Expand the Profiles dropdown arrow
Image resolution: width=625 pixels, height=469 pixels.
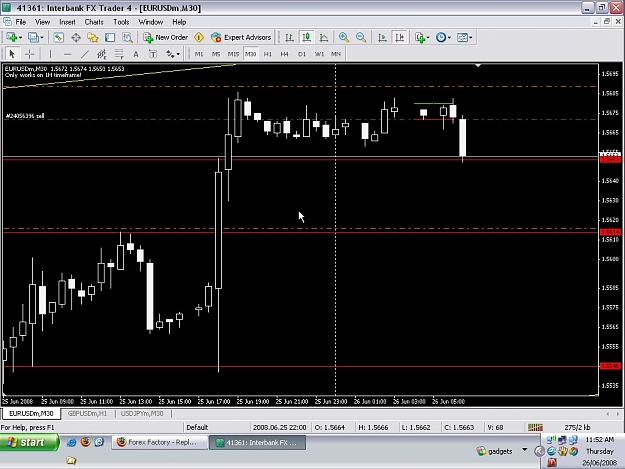[x=41, y=37]
